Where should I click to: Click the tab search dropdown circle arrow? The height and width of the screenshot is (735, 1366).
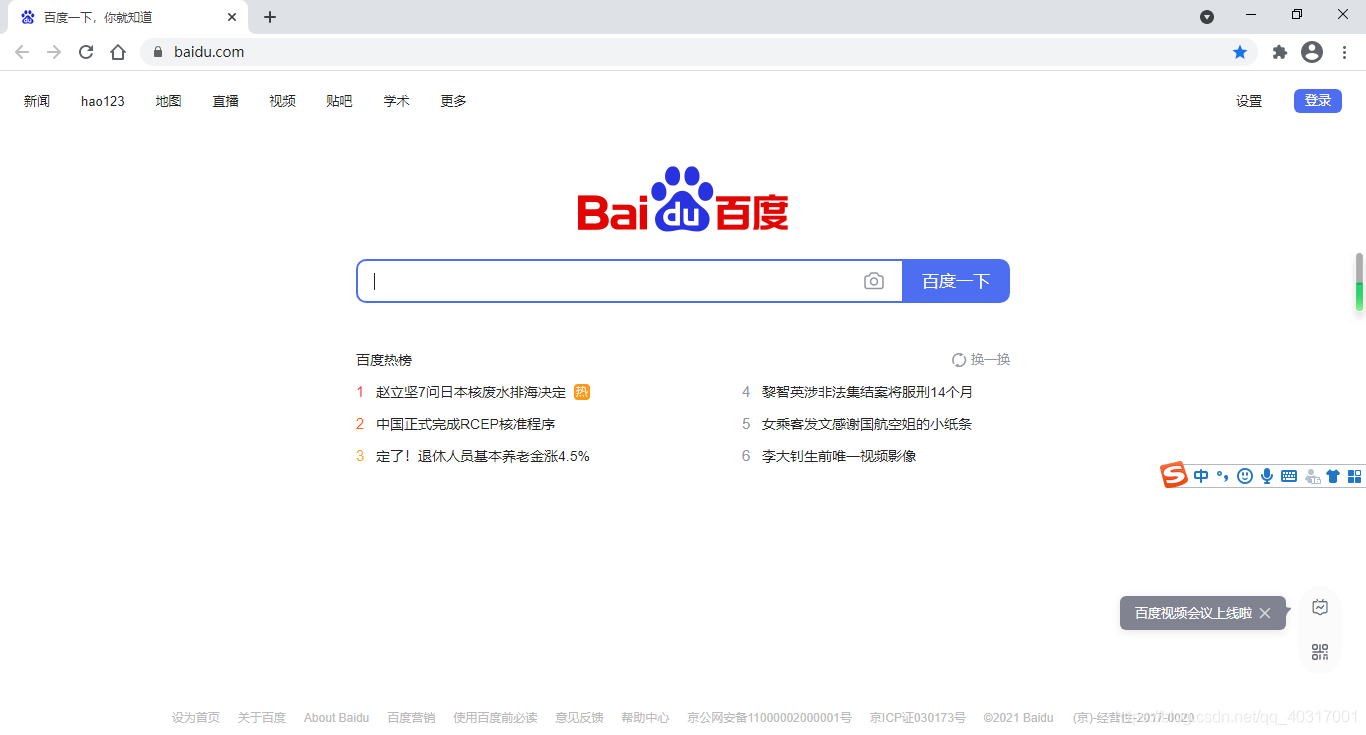click(1207, 17)
